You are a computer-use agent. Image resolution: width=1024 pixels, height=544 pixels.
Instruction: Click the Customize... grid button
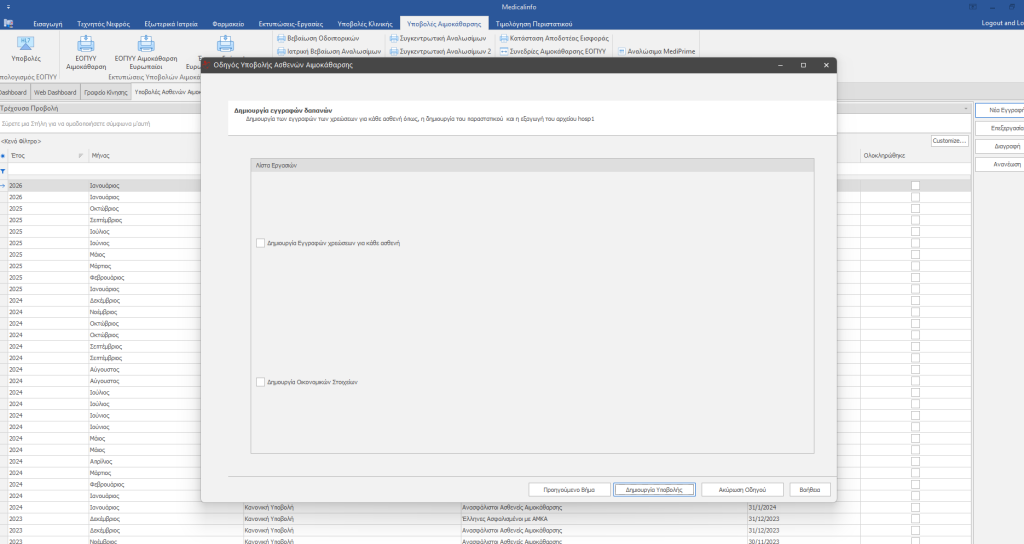(x=950, y=141)
